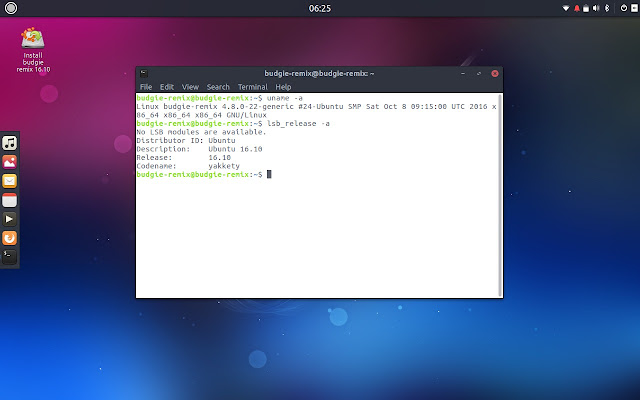Click 'No LSB modules are available.' line

[x=201, y=132]
